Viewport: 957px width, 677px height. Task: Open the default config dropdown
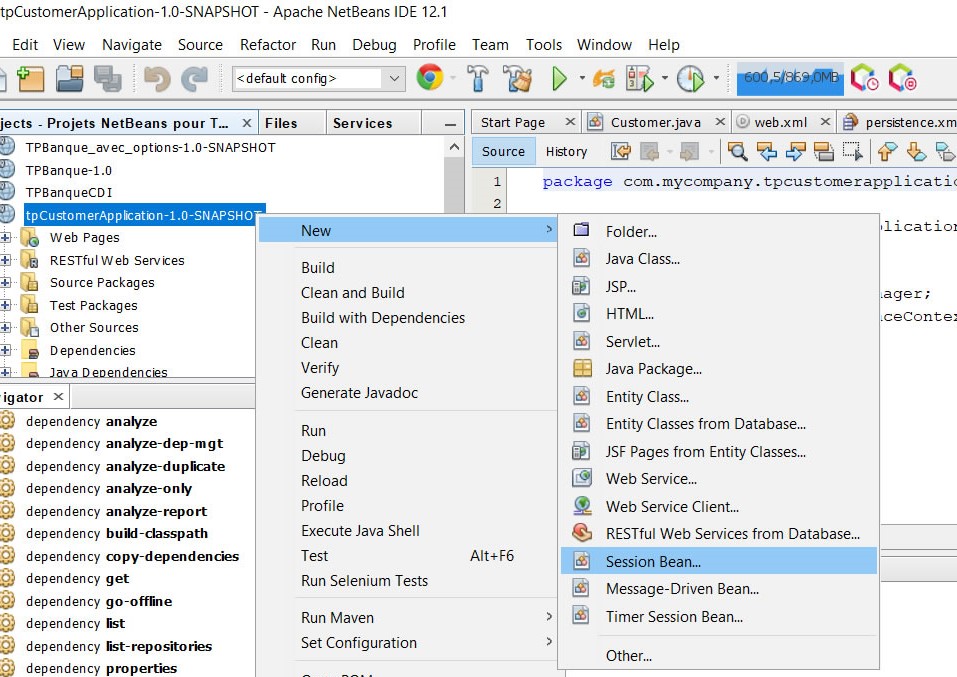[x=394, y=79]
